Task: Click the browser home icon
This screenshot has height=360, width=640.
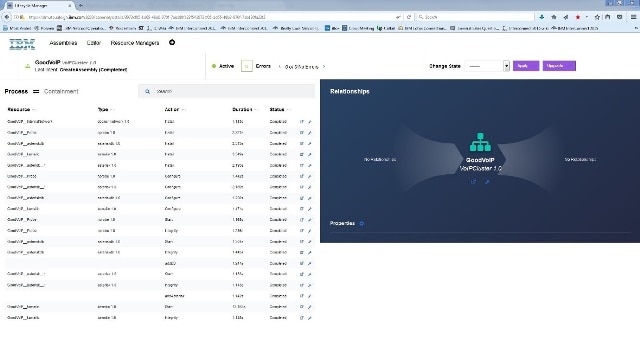Action: click(x=554, y=17)
